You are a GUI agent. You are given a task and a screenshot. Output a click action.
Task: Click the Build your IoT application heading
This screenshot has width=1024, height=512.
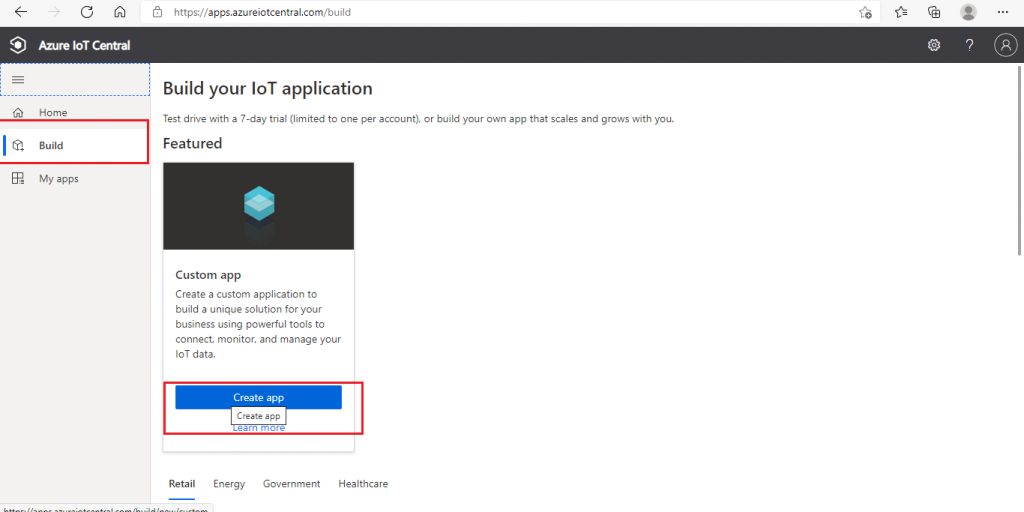268,88
